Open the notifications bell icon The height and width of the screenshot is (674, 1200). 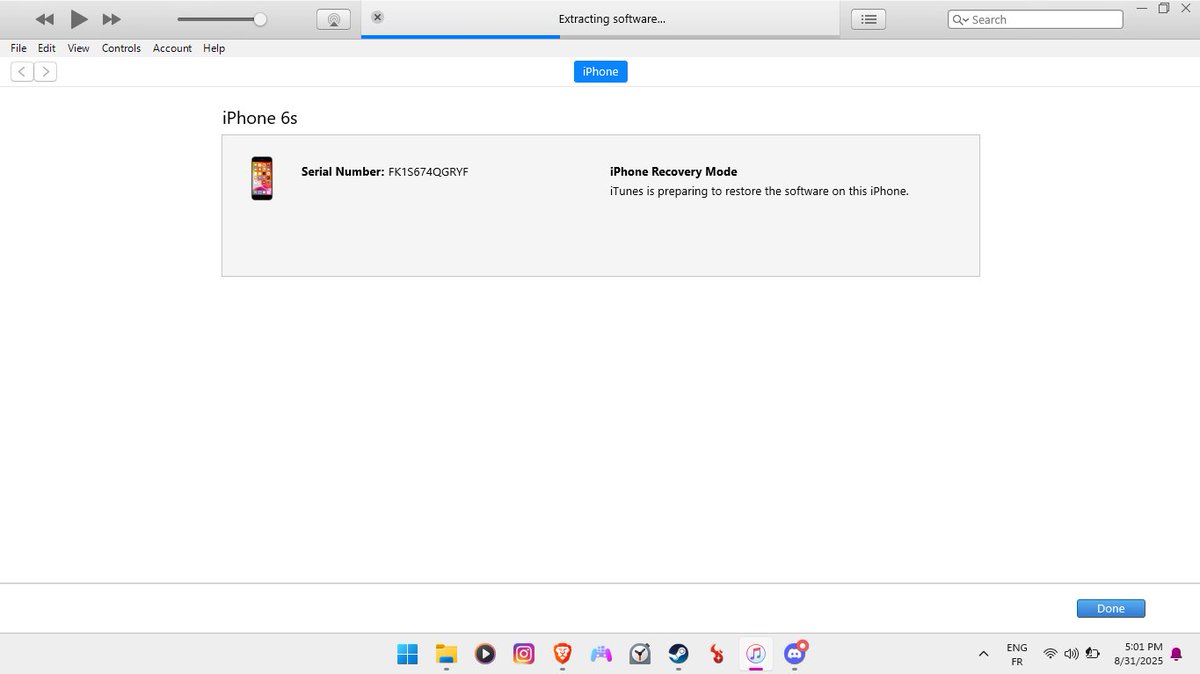tap(1176, 654)
